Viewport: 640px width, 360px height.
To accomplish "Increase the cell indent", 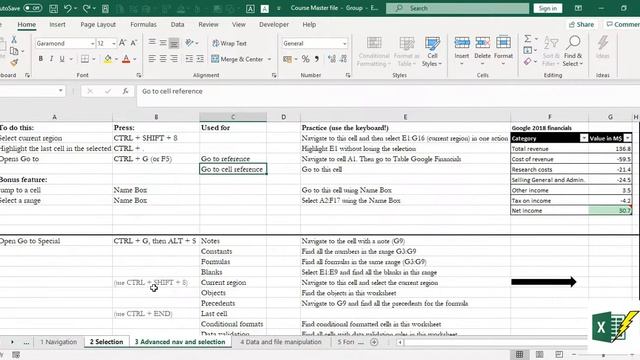I will coord(200,59).
